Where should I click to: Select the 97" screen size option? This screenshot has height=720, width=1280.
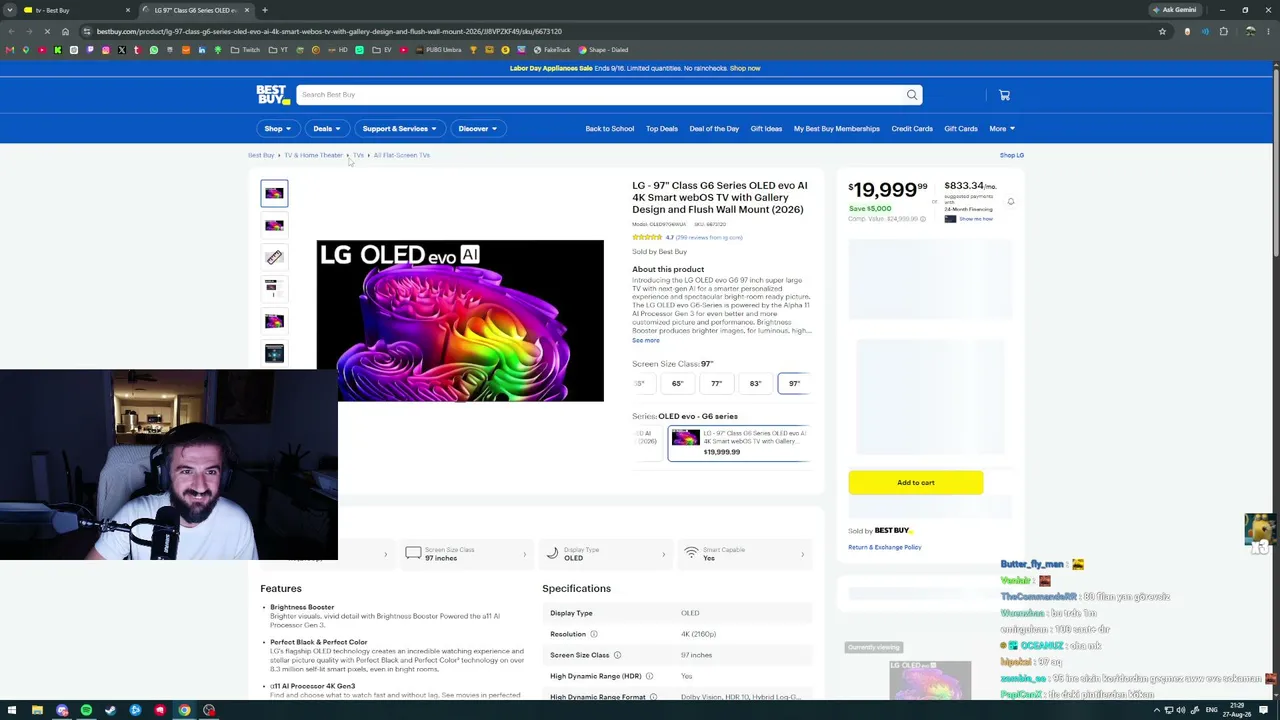click(x=794, y=384)
